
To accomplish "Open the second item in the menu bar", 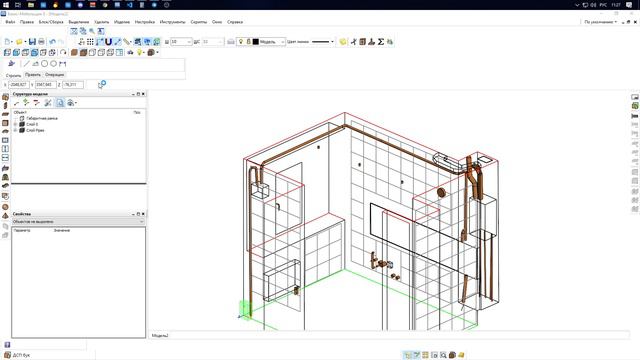I will 27,22.
